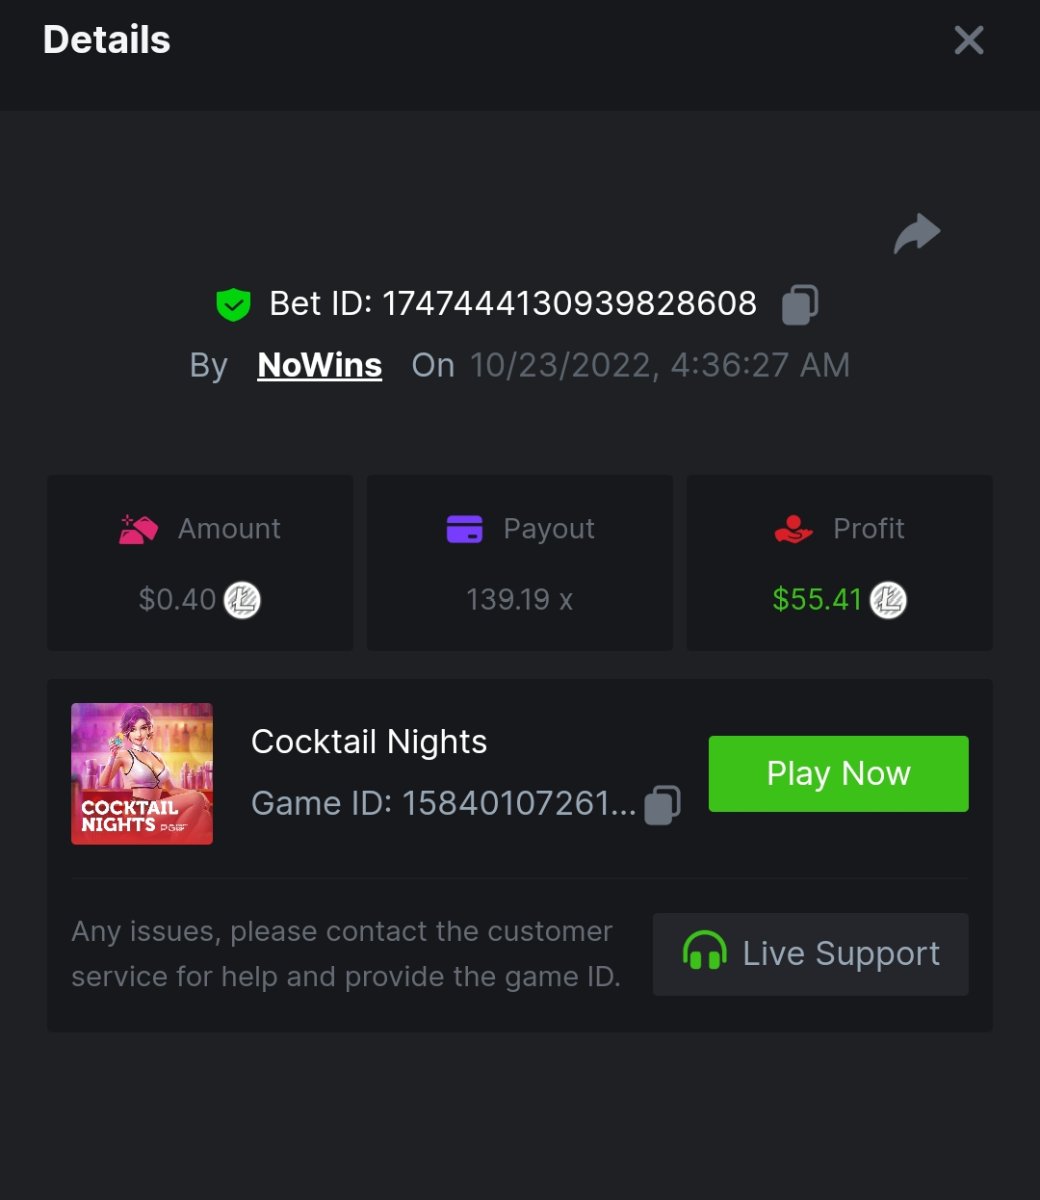Close the Details dialog
Image resolution: width=1040 pixels, height=1200 pixels.
[x=969, y=40]
